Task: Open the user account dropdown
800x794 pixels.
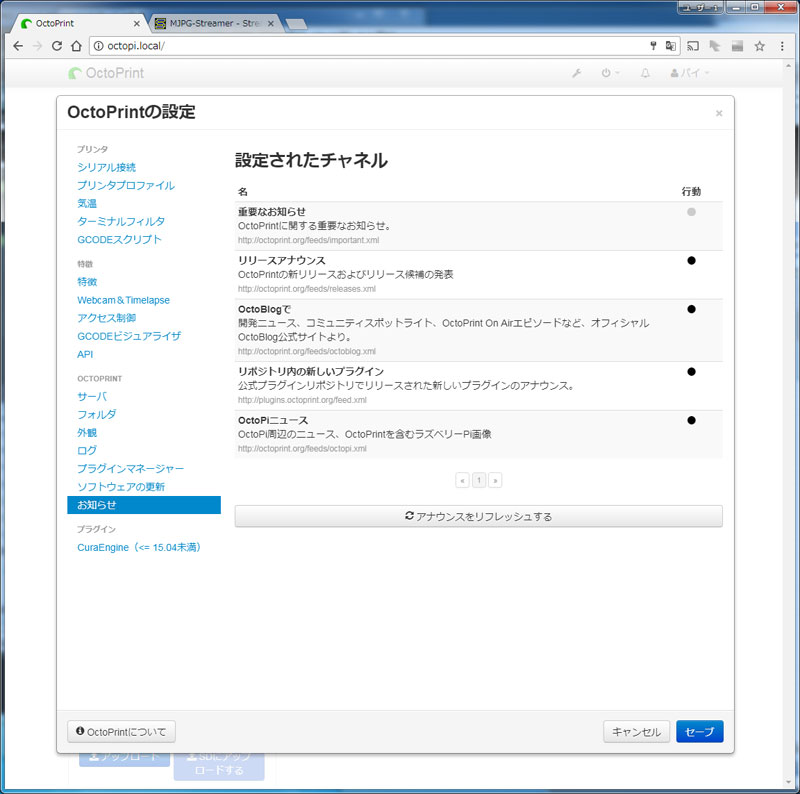Action: 690,73
